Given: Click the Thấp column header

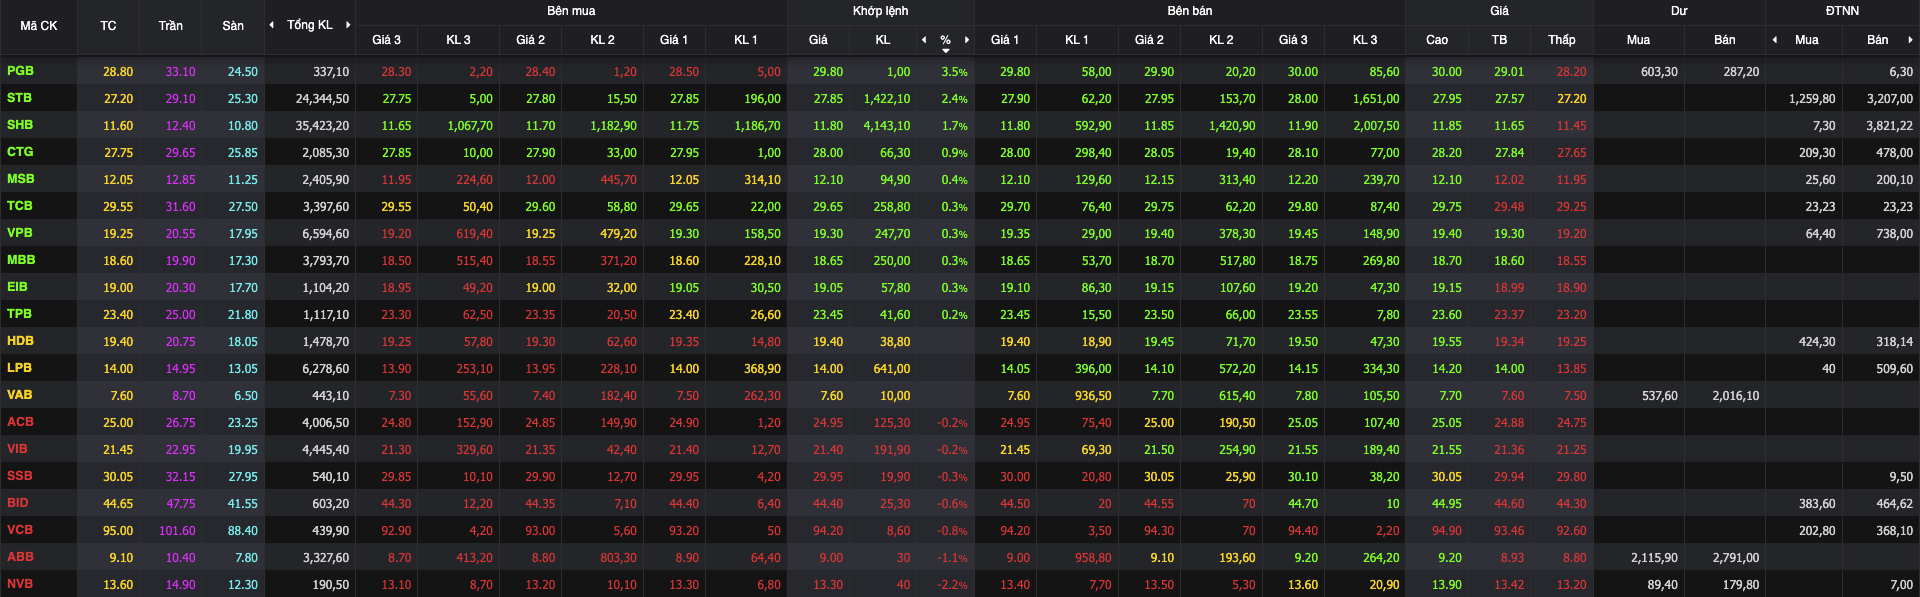Looking at the screenshot, I should click(1562, 40).
